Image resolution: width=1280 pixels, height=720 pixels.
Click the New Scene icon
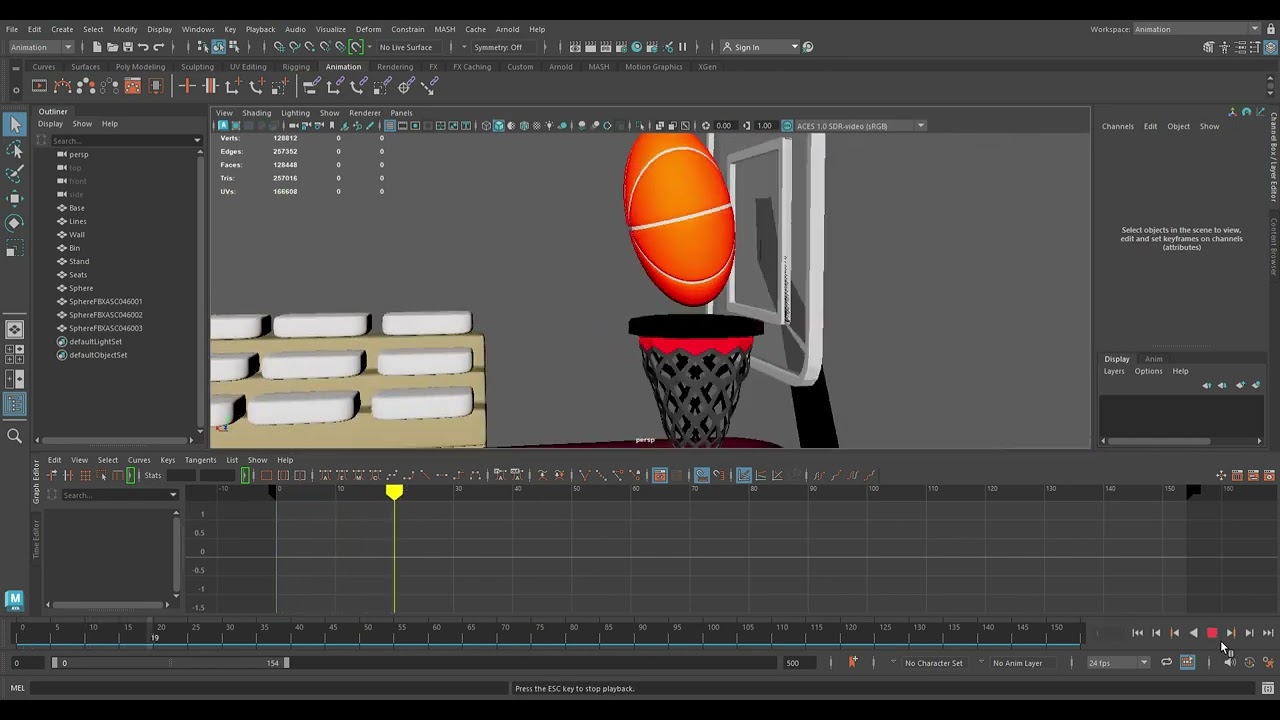point(97,47)
